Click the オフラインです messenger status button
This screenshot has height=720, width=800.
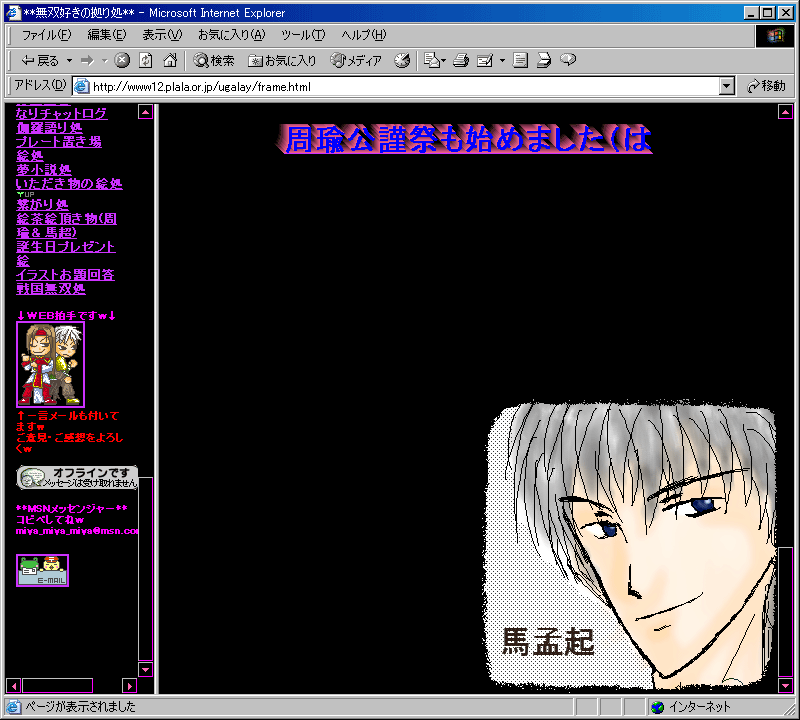[x=77, y=478]
